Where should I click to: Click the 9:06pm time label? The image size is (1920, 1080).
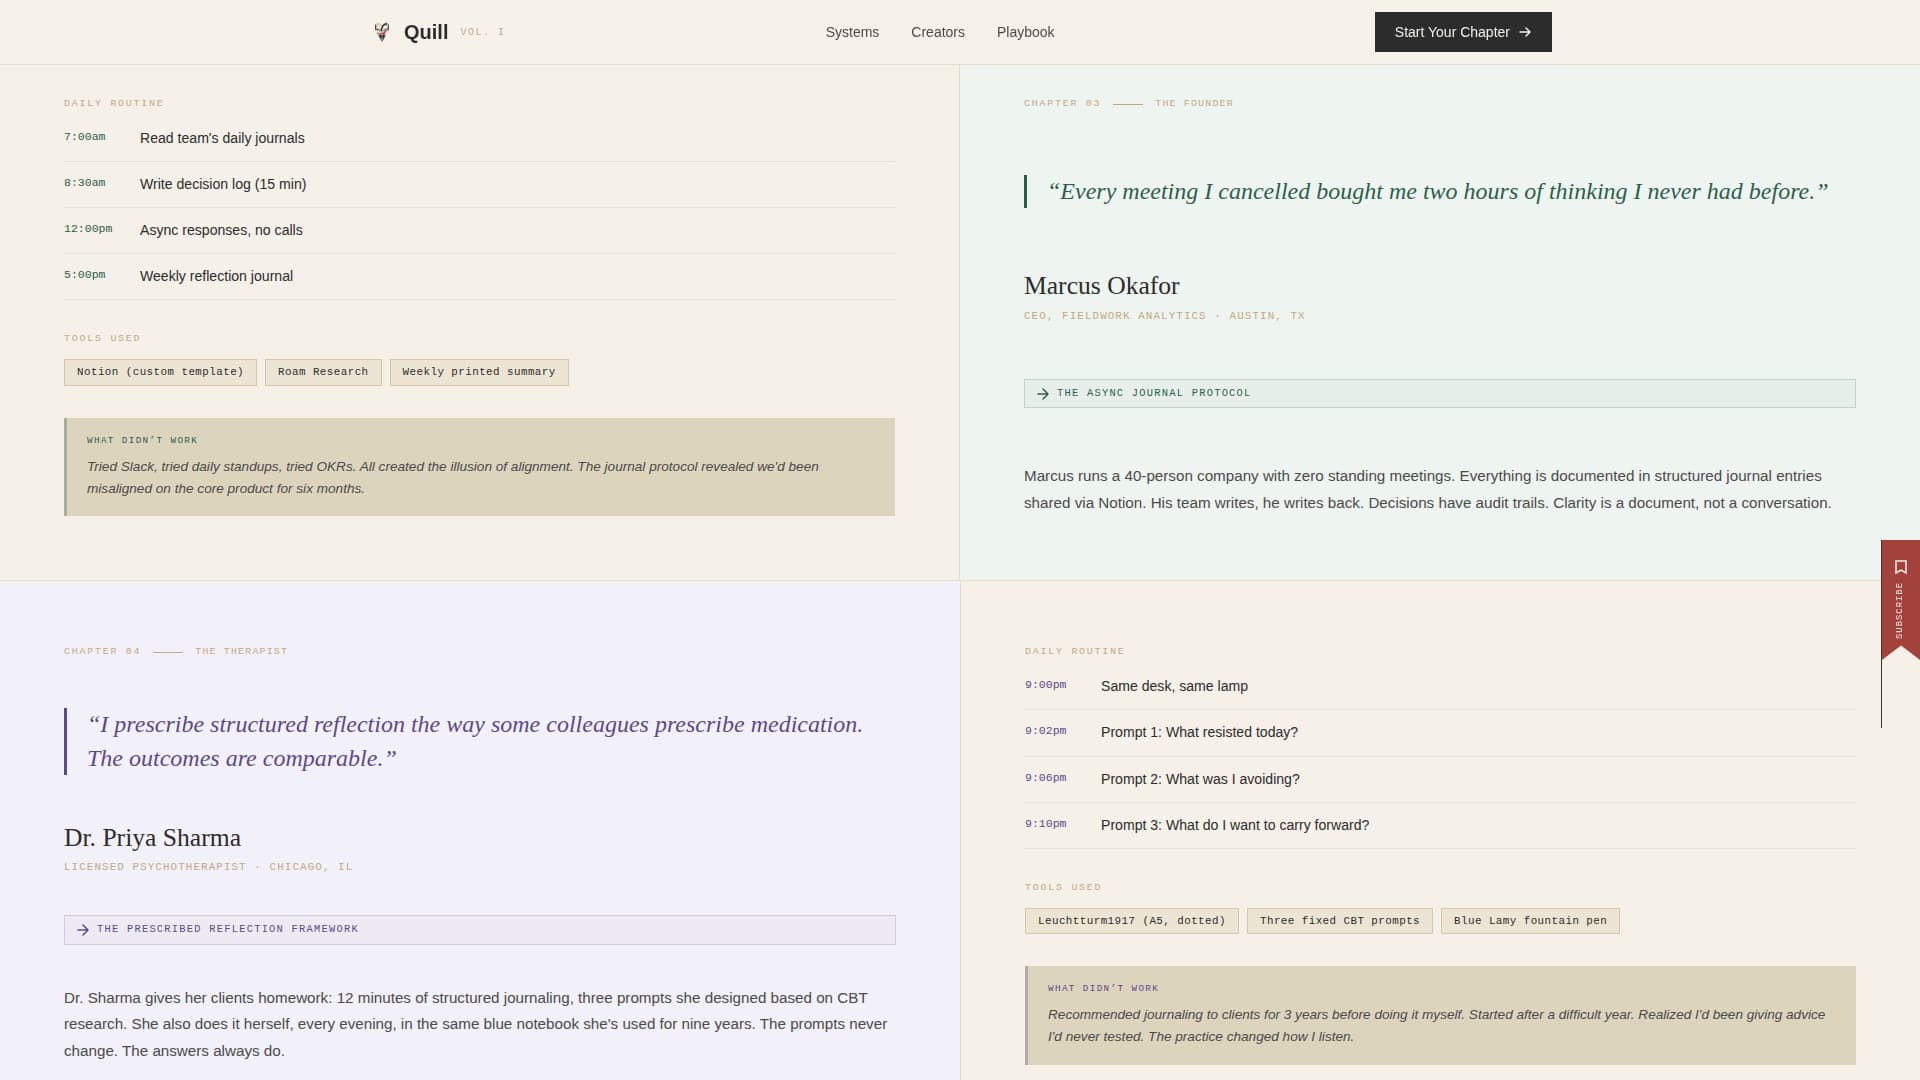[1046, 778]
